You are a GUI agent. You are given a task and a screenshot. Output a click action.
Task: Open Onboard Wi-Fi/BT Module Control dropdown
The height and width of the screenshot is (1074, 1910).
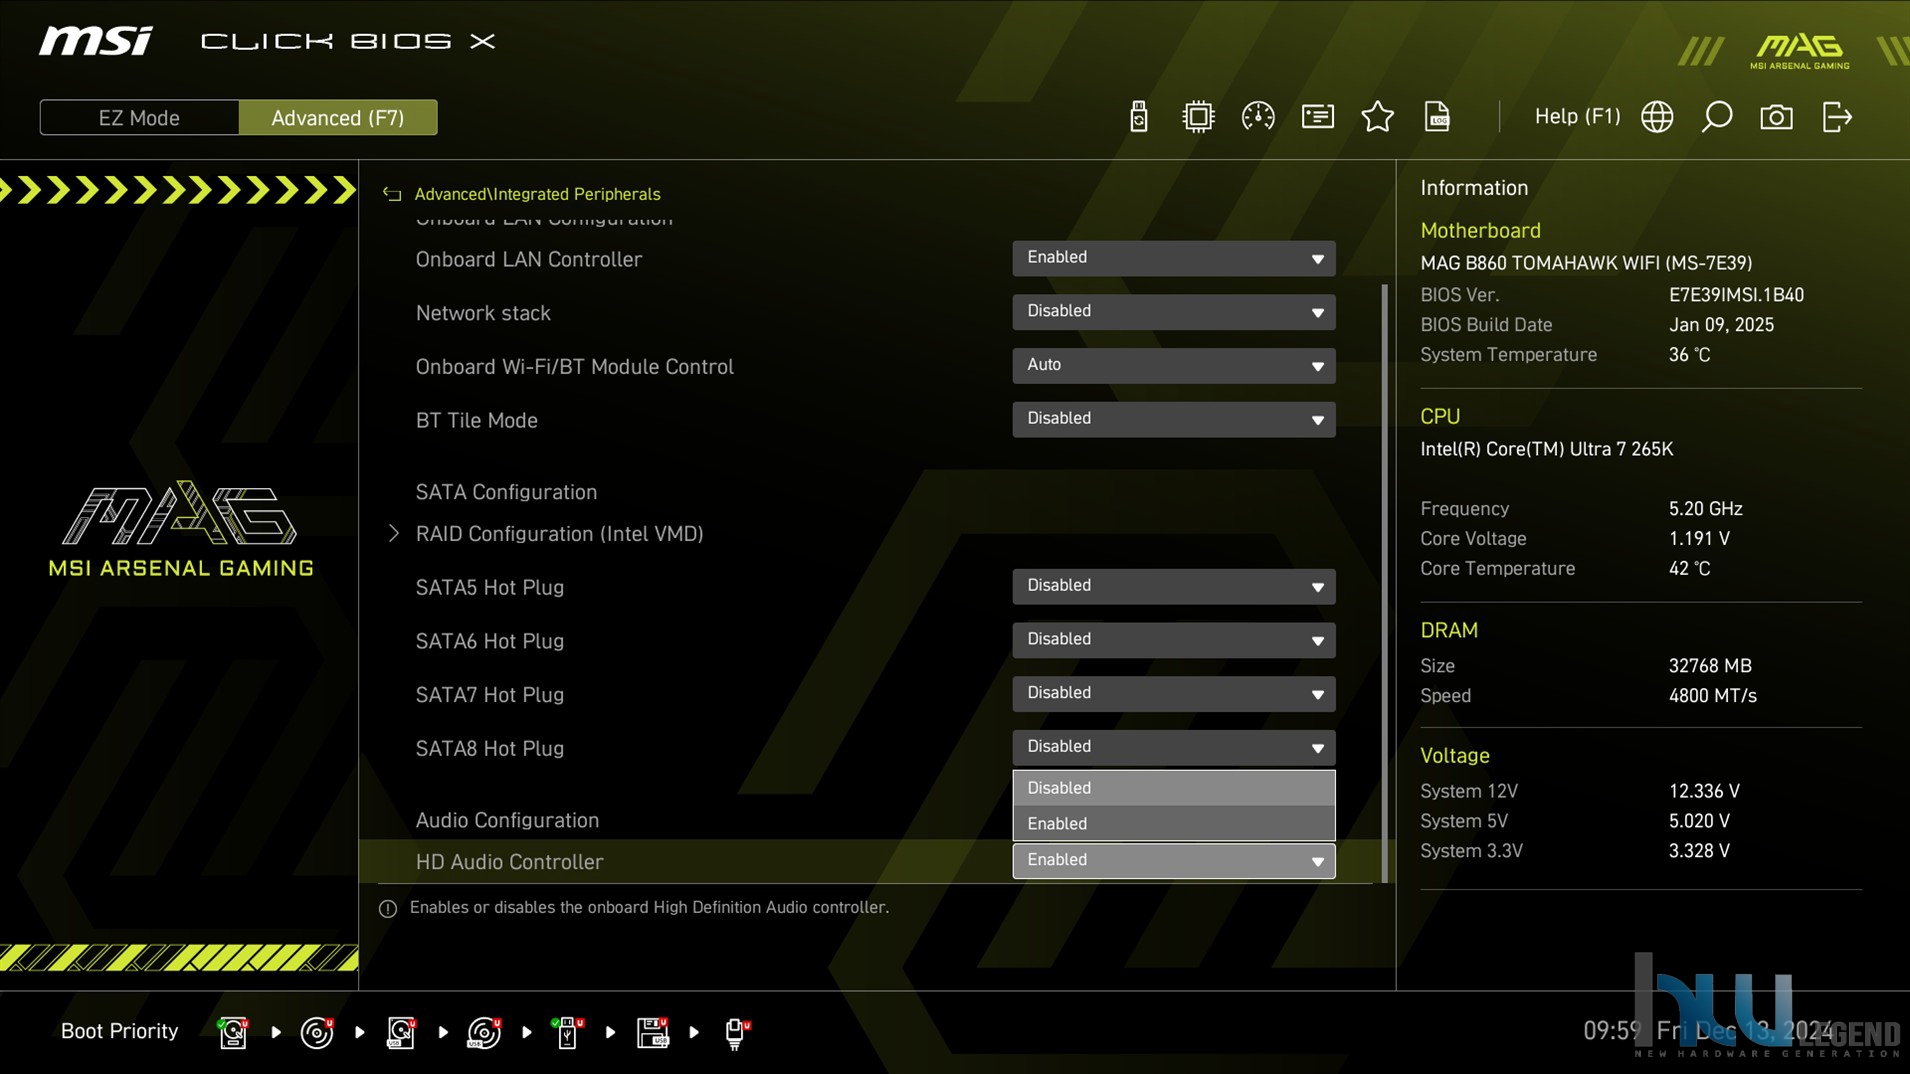pos(1173,366)
